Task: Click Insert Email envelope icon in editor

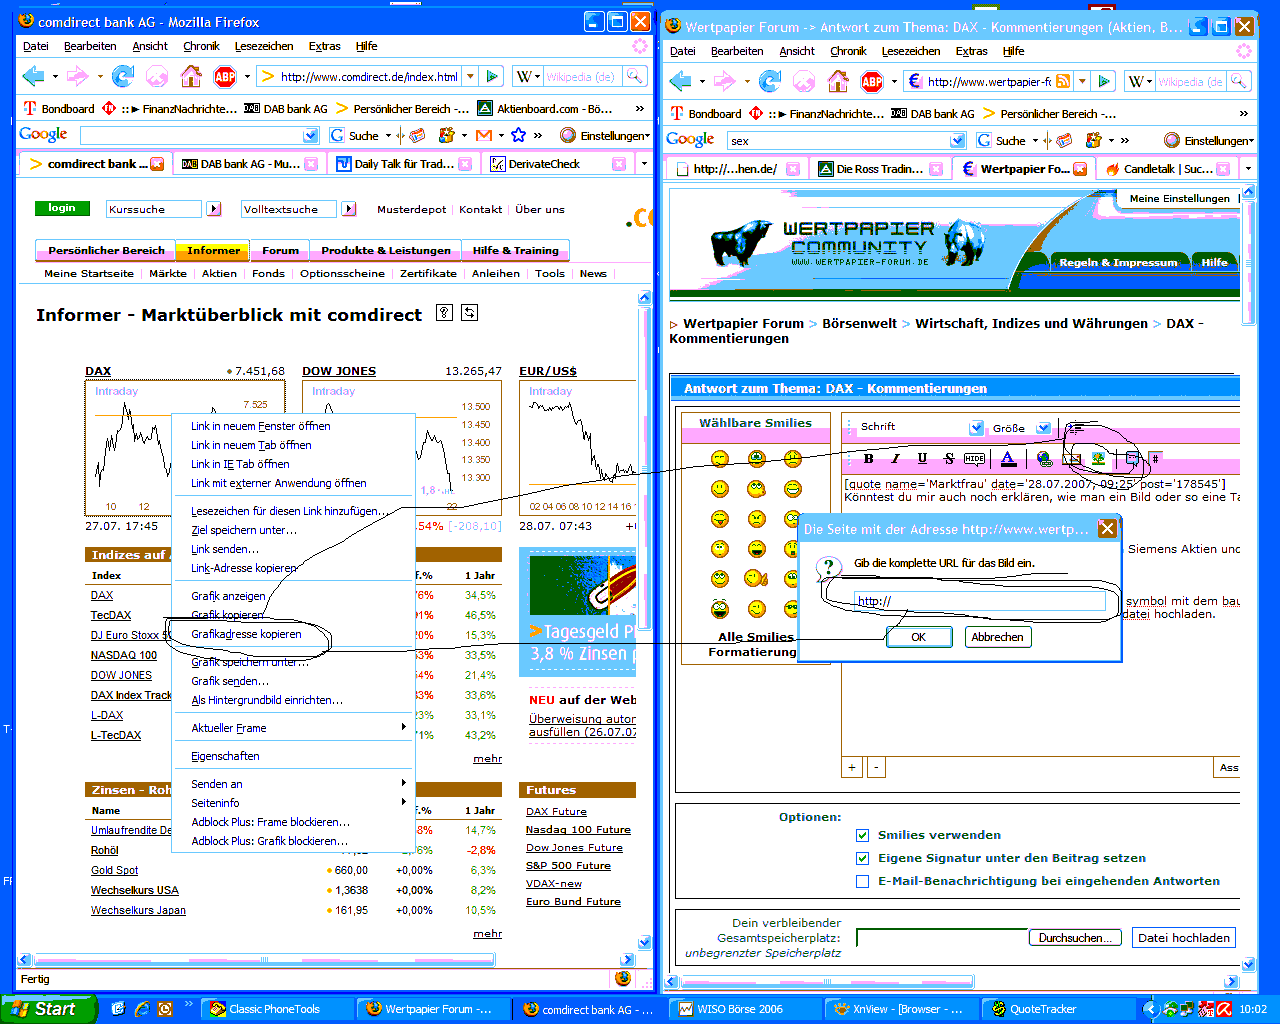Action: [x=1071, y=459]
